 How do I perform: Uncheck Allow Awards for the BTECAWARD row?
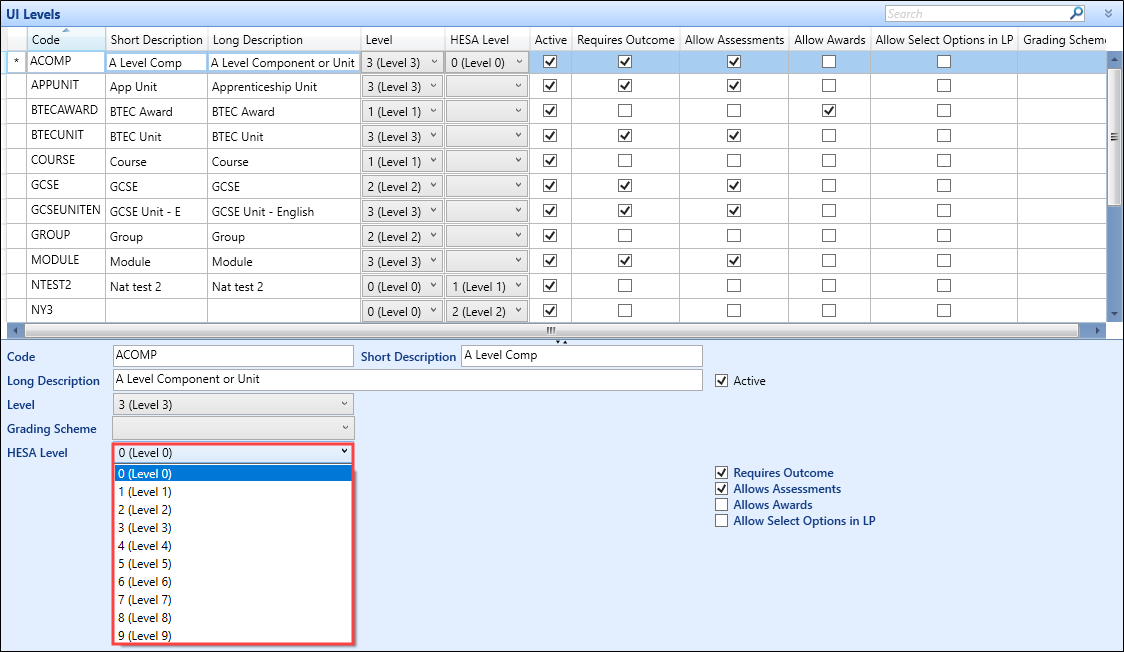[829, 111]
